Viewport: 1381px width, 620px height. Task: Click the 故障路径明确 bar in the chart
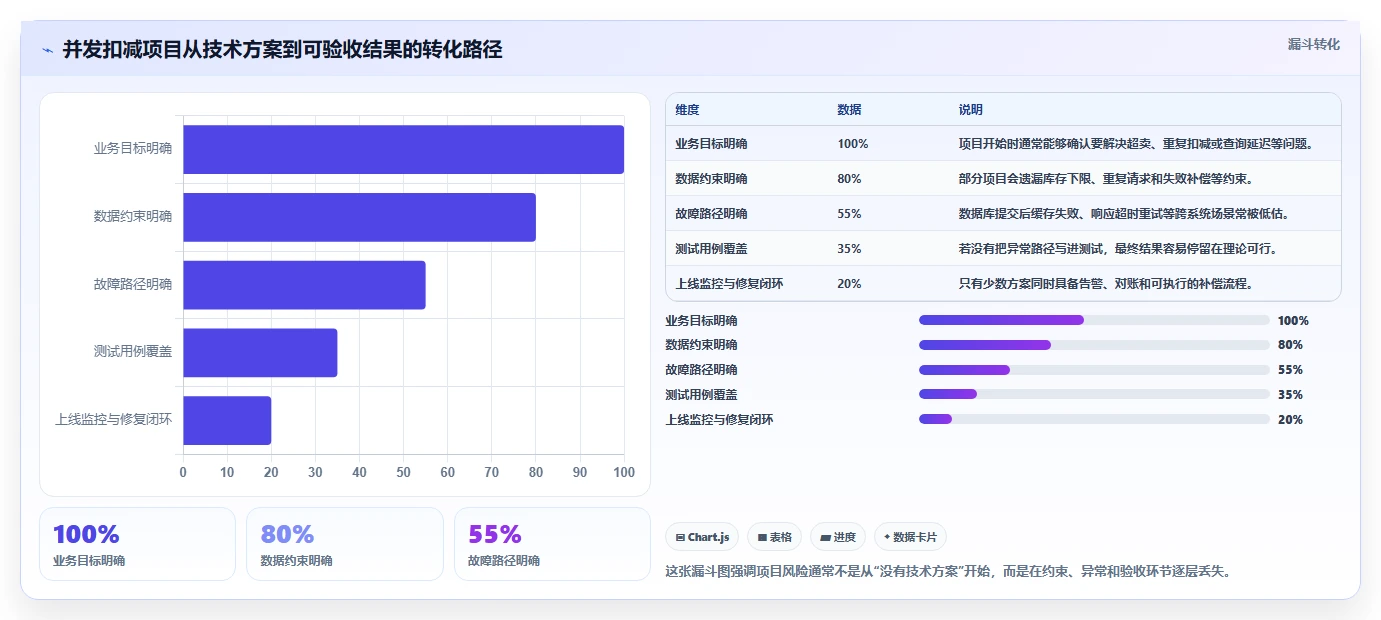point(304,285)
